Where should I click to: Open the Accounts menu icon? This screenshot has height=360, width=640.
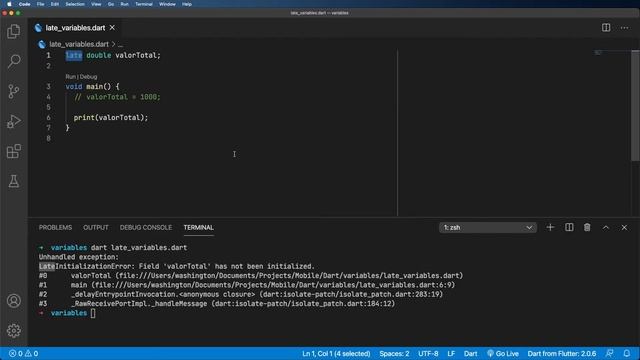pyautogui.click(x=13, y=301)
